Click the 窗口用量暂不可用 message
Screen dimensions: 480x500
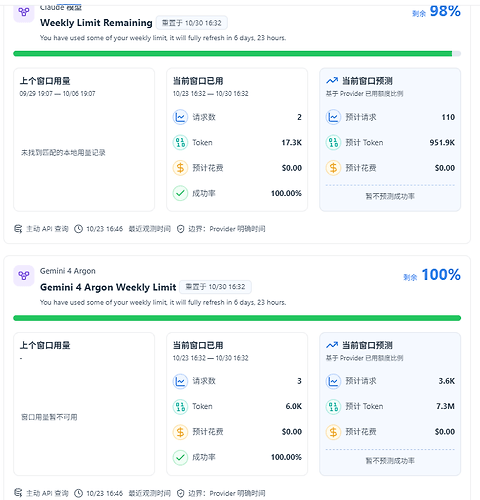49,417
